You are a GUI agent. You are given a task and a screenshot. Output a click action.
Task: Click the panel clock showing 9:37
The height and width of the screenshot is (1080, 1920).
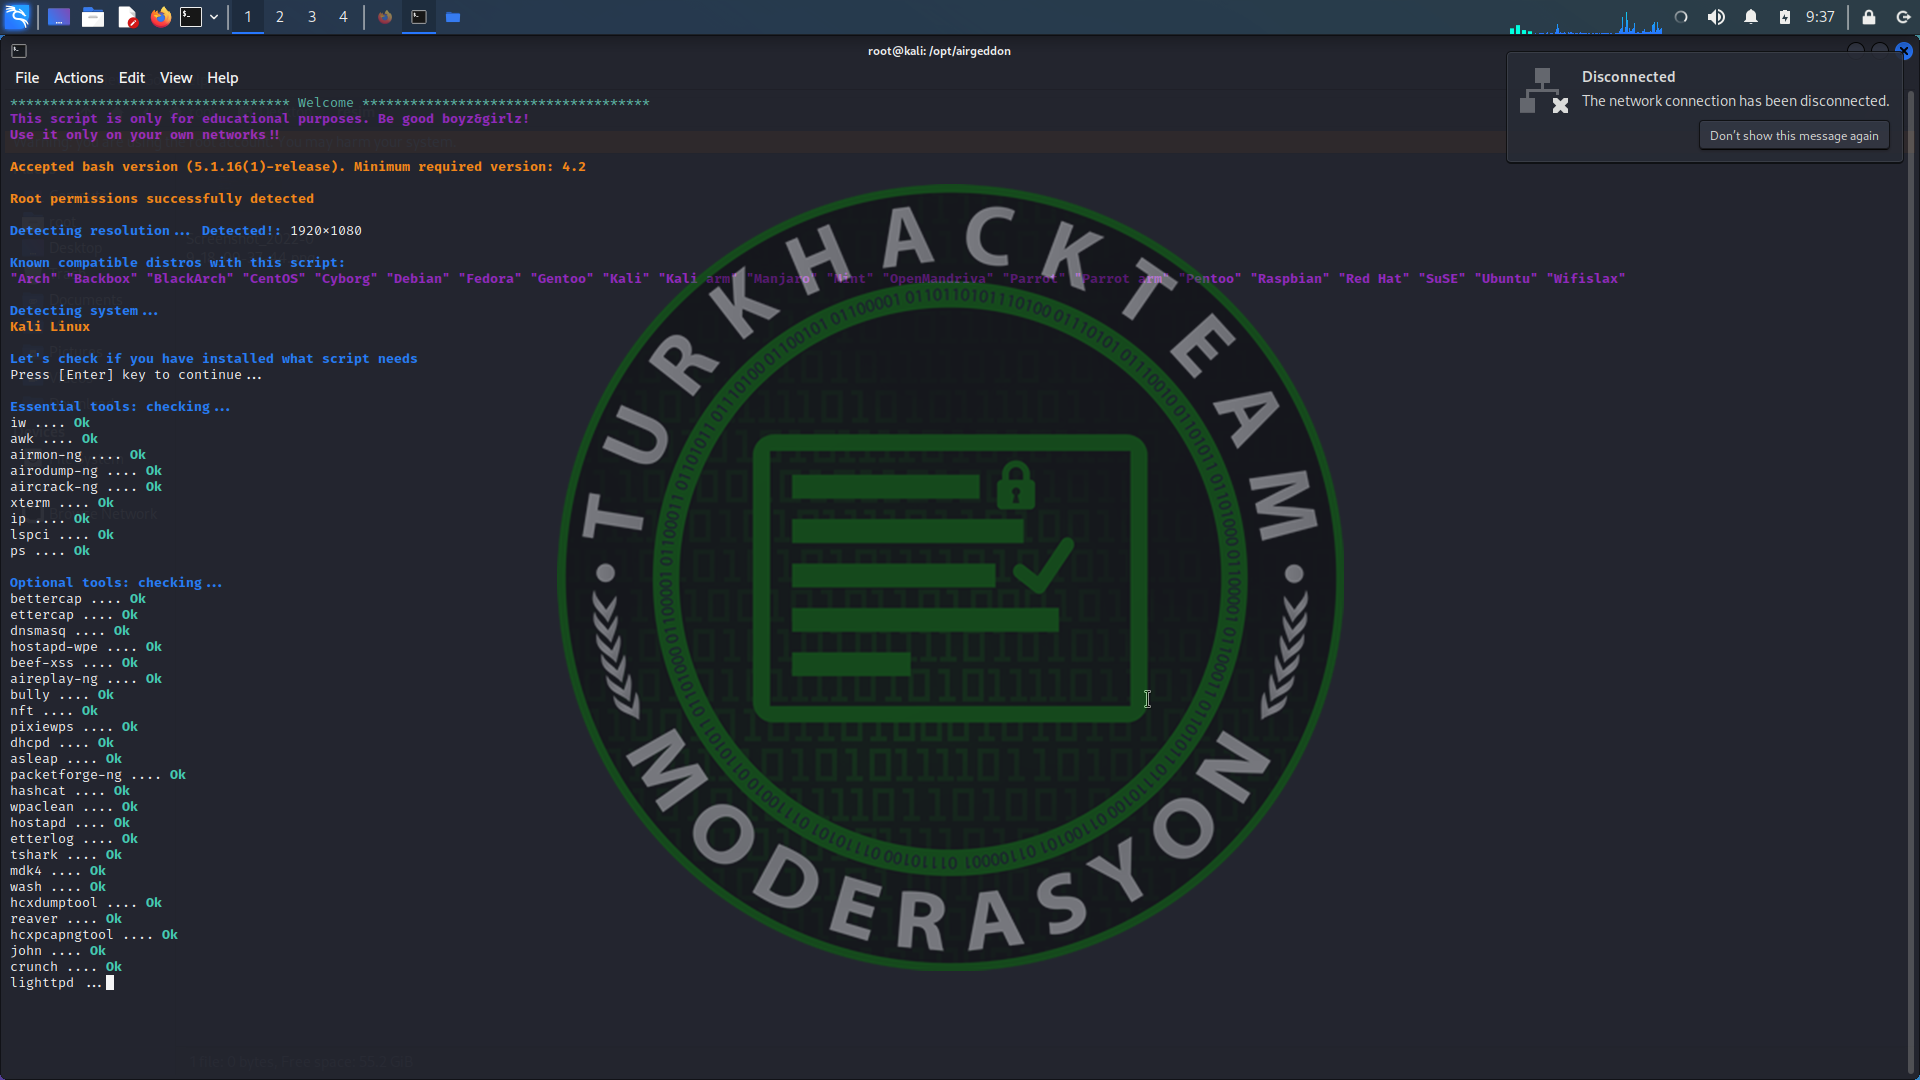click(1820, 17)
